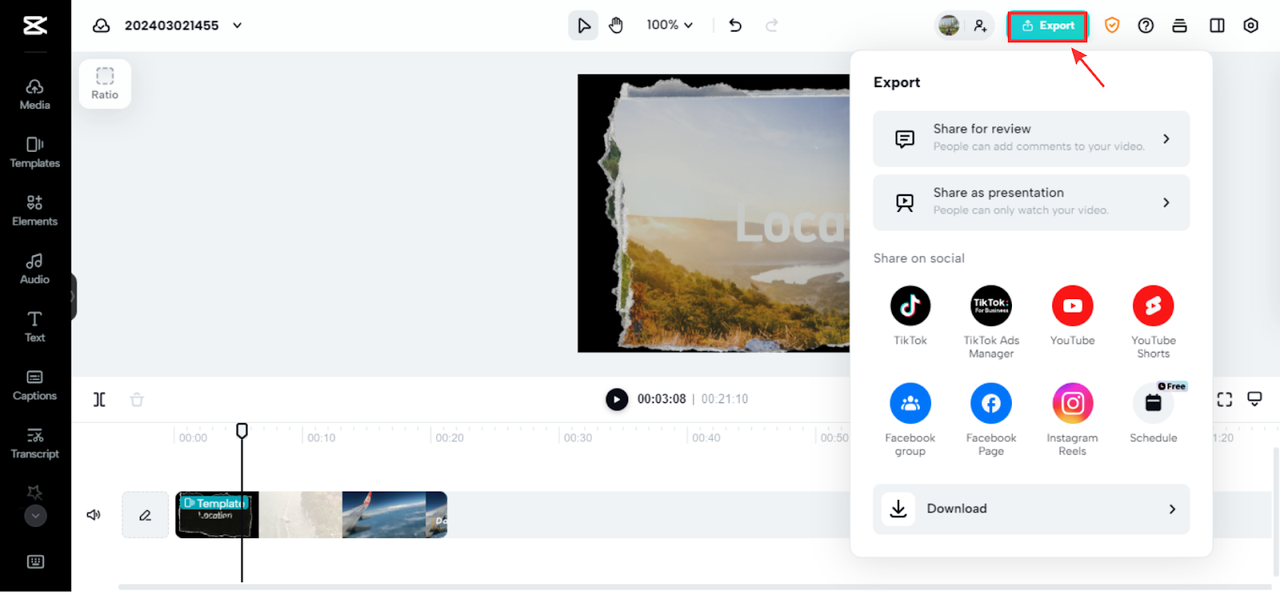1280x595 pixels.
Task: Click the current time 00:03:08
Action: tap(662, 399)
